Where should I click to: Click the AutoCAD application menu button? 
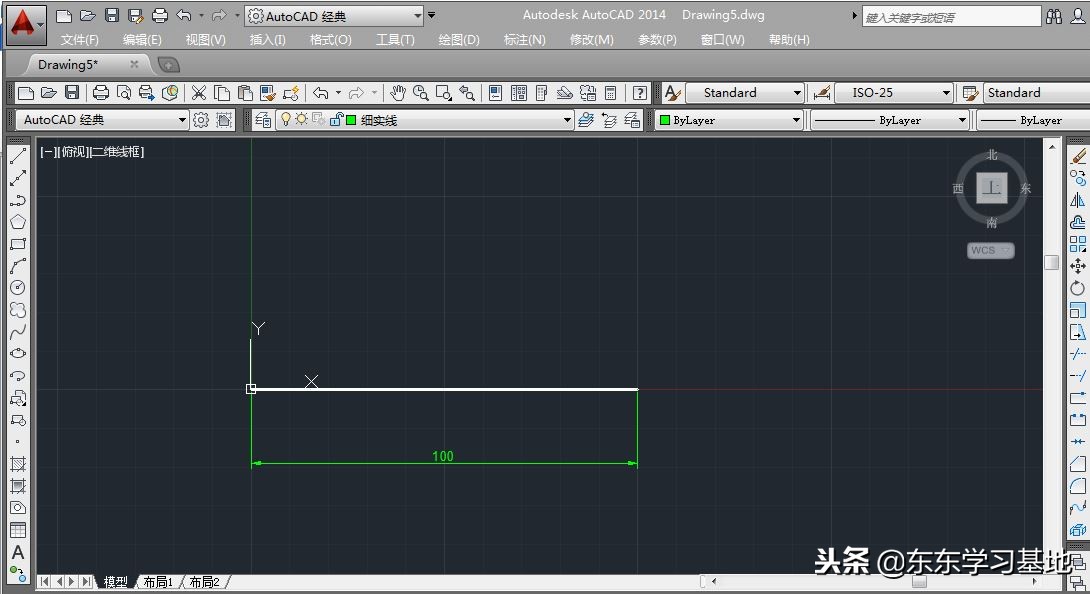coord(25,24)
